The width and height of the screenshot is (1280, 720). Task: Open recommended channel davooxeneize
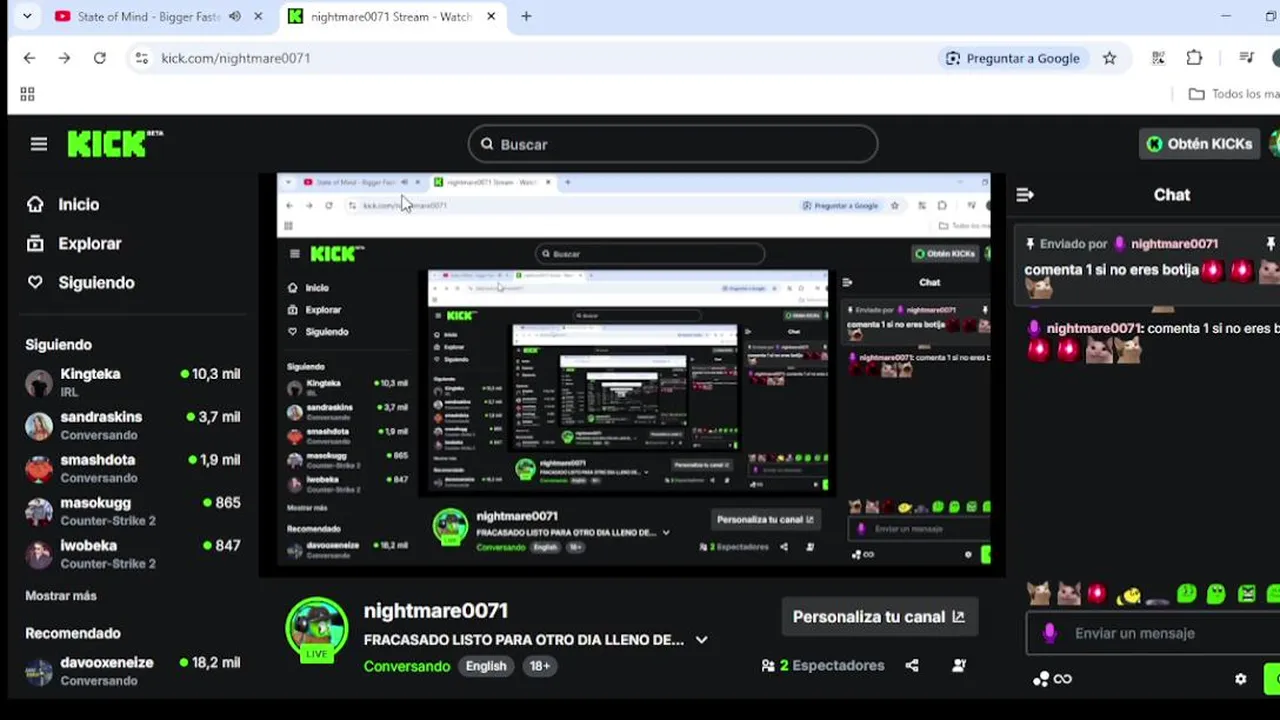(133, 671)
